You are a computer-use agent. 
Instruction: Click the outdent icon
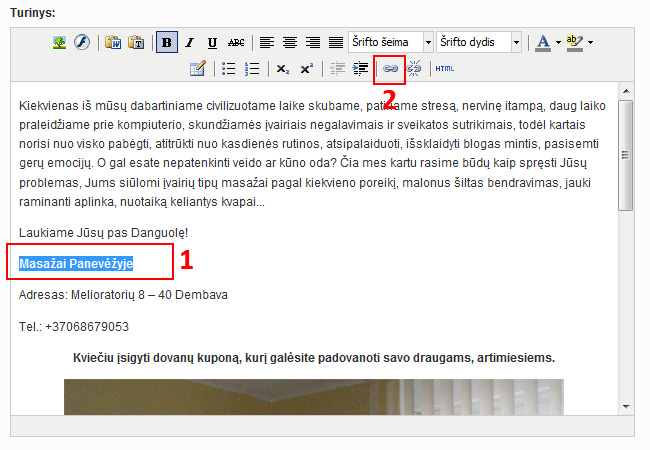(337, 69)
